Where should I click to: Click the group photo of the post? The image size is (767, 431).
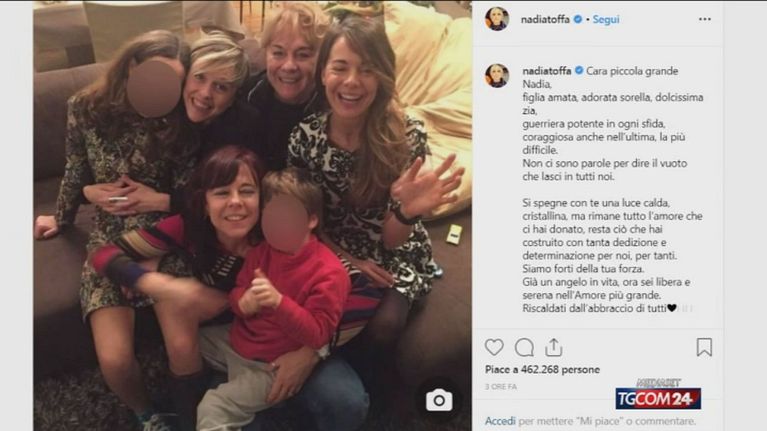coord(250,215)
